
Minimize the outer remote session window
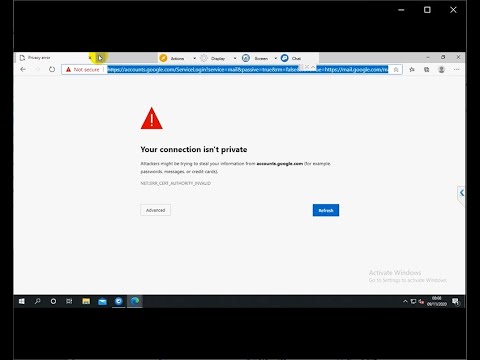[x=401, y=10]
